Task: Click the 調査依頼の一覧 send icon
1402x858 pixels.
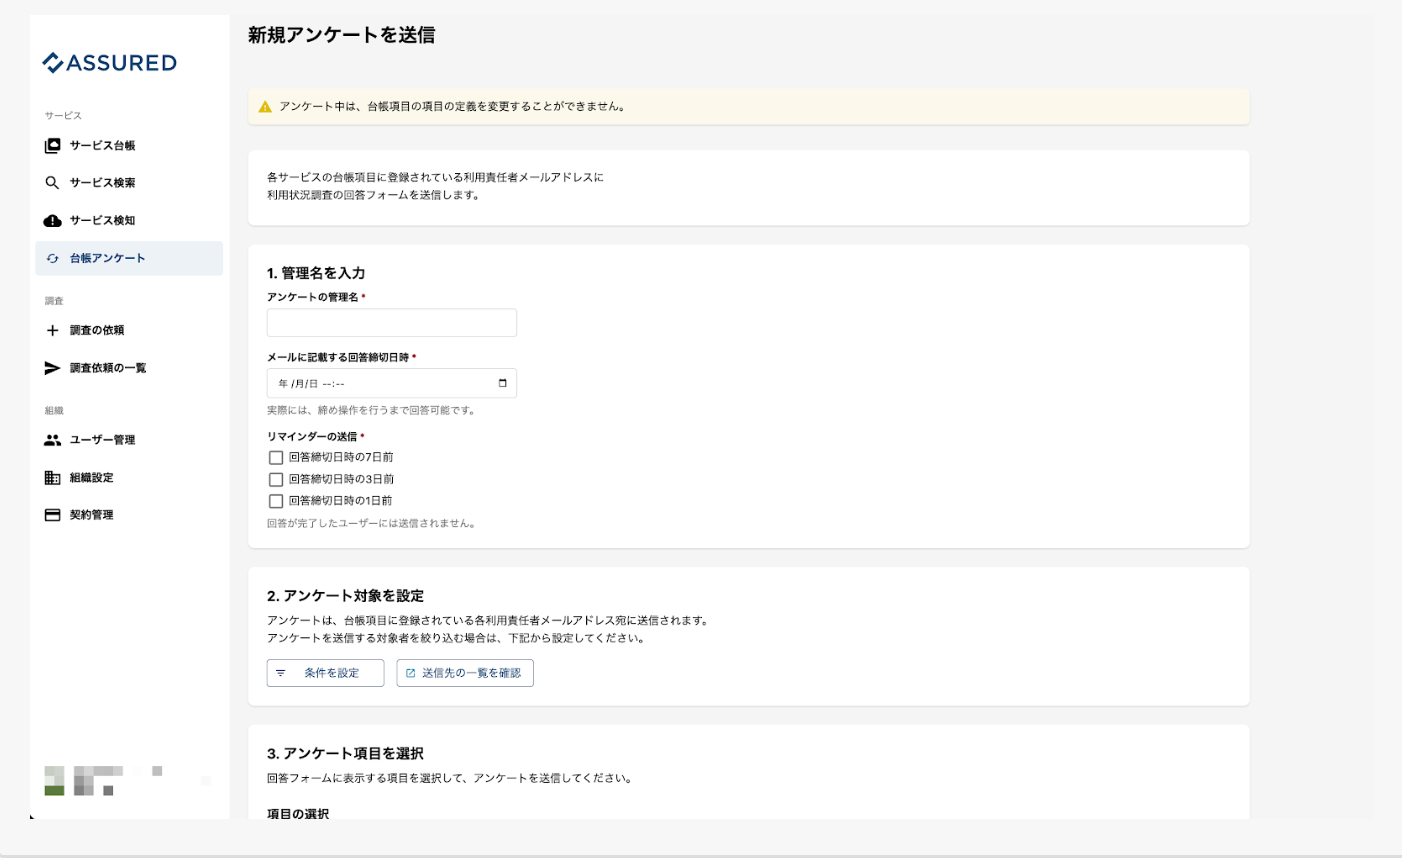Action: [53, 368]
